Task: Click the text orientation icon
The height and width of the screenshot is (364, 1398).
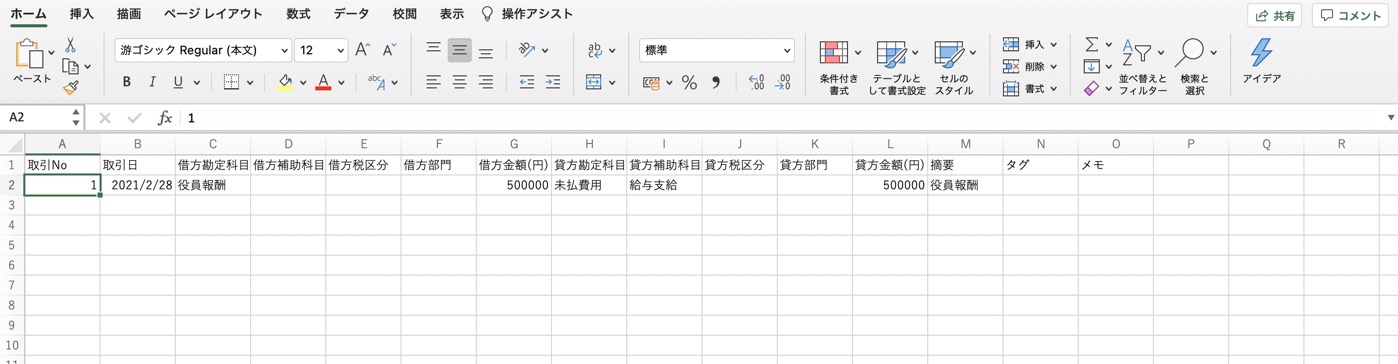Action: (527, 50)
